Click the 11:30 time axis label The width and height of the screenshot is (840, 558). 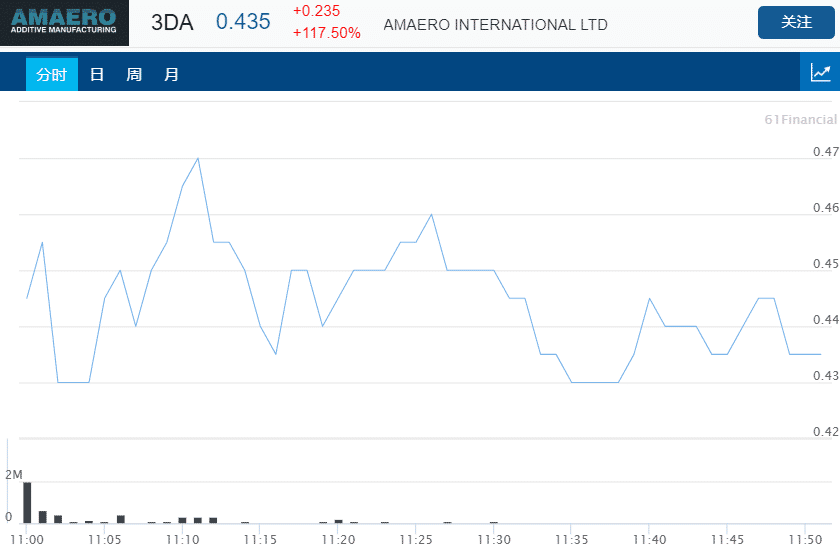493,539
